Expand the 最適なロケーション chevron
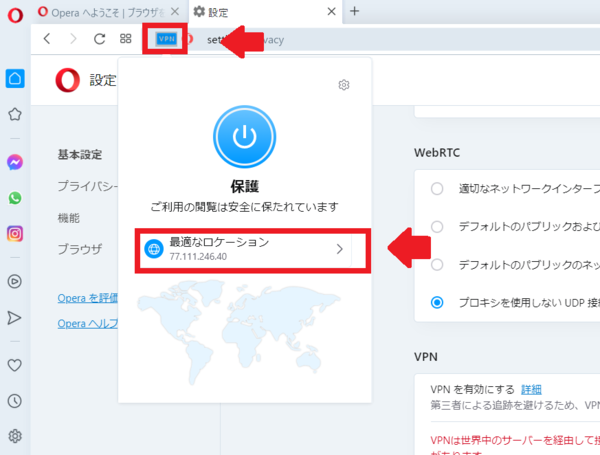Screen dimensions: 600x455 coord(339,250)
